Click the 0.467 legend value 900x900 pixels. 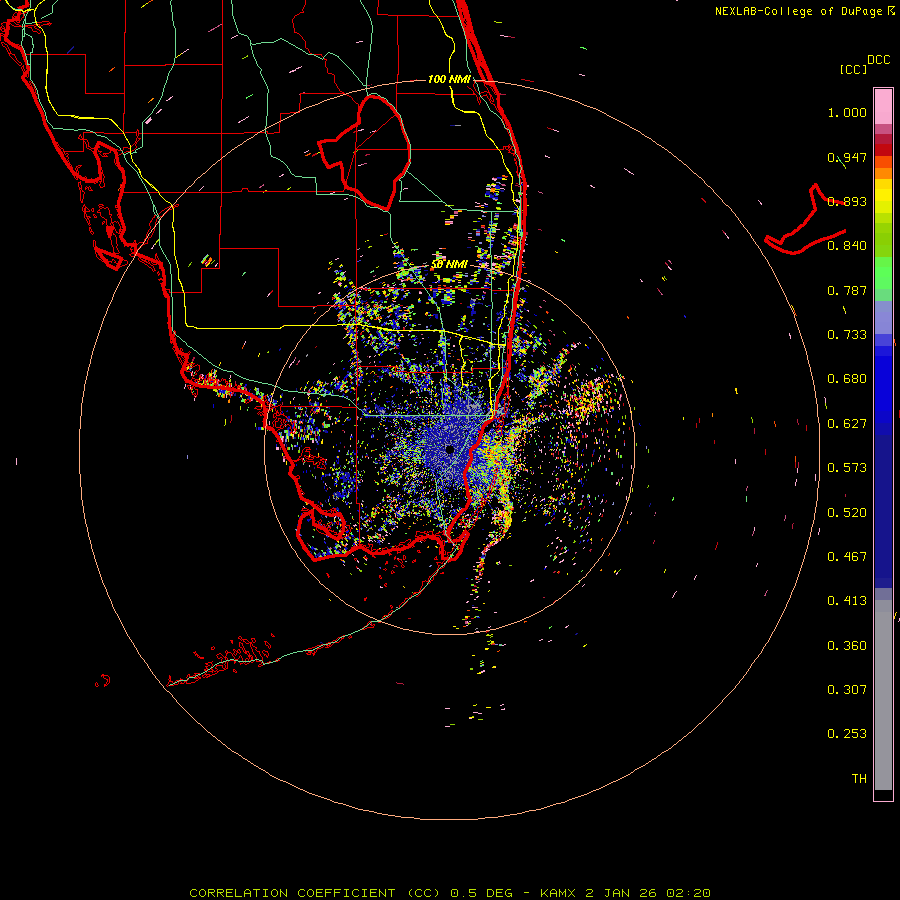(847, 557)
